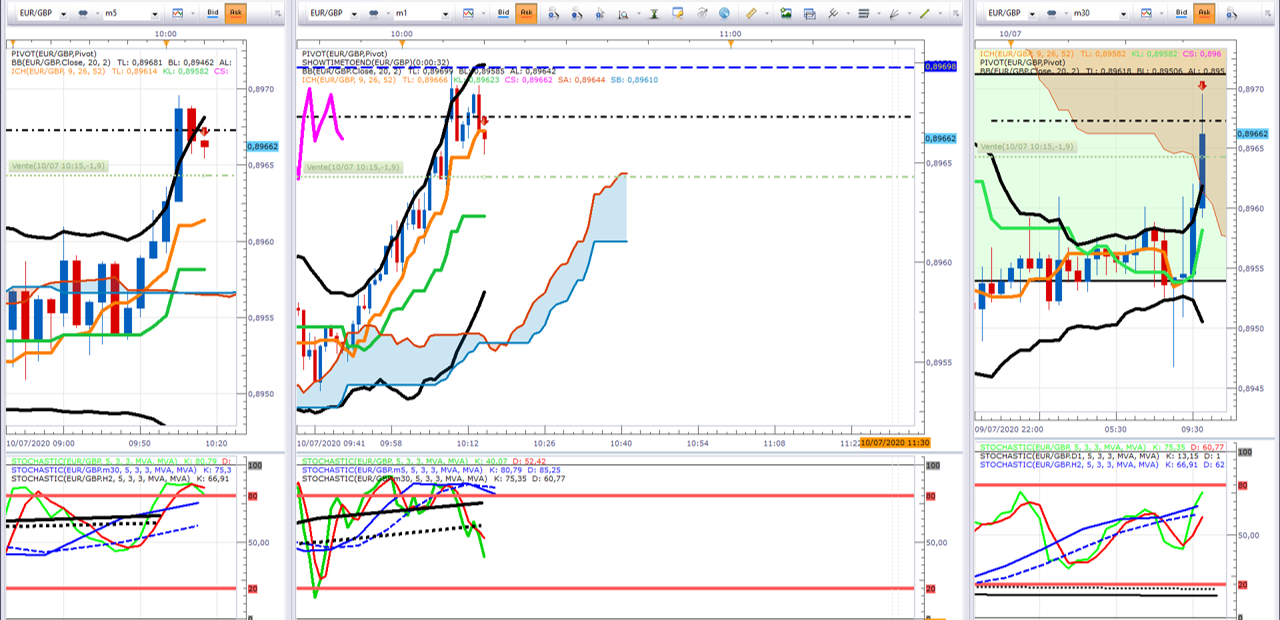Expand chart type arrow in m1 chart
Viewport: 1280px width, 620px height.
(484, 14)
